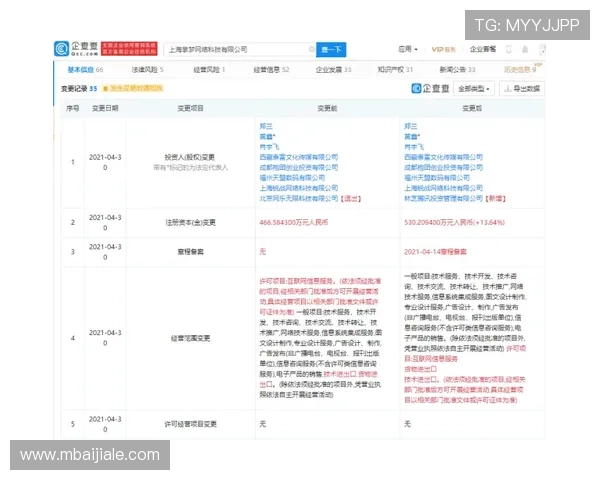Click the 530.209400万元人民币(+13.64%) value
This screenshot has height=480, width=600.
click(x=454, y=222)
